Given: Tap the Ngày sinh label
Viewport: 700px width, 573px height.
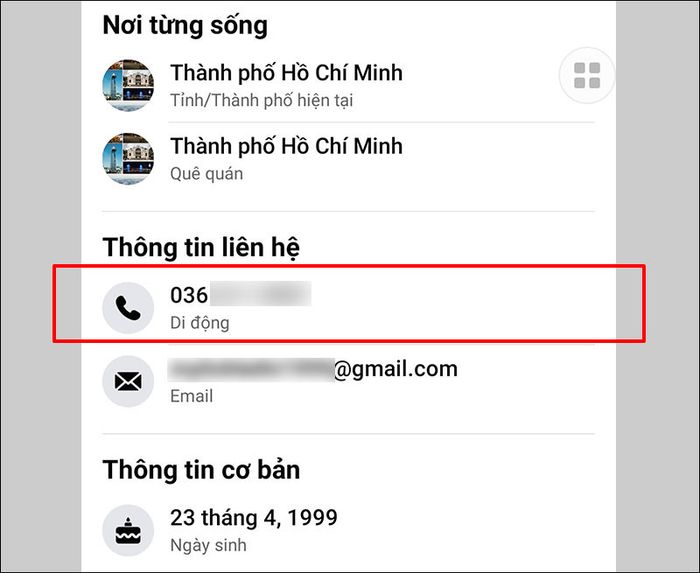Looking at the screenshot, I should pyautogui.click(x=208, y=545).
